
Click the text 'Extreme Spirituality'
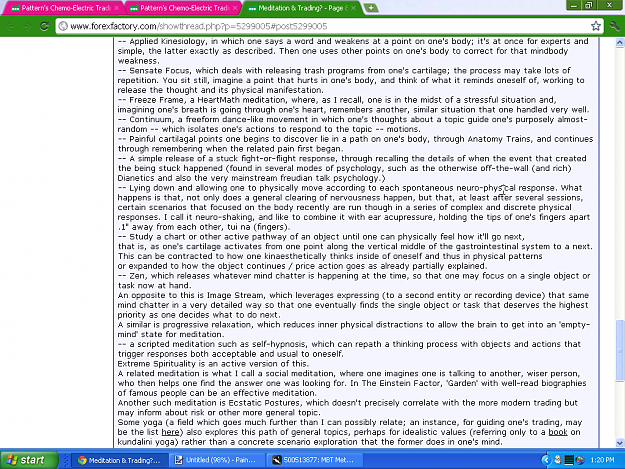157,363
